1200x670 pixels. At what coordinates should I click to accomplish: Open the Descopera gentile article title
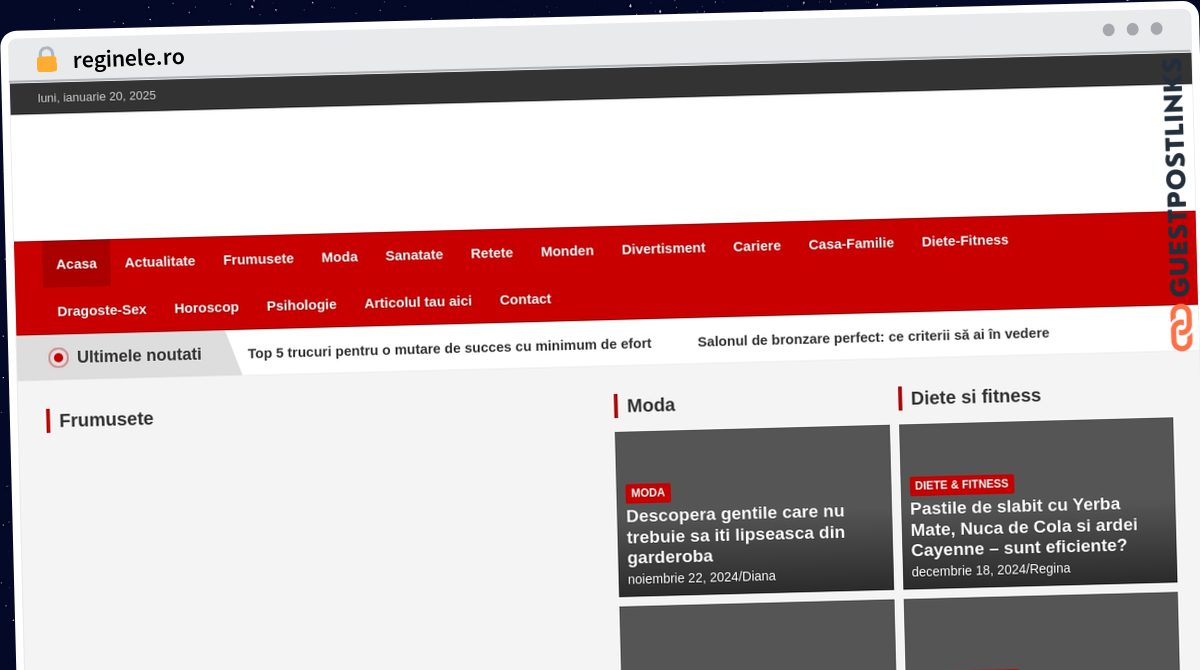click(x=735, y=535)
